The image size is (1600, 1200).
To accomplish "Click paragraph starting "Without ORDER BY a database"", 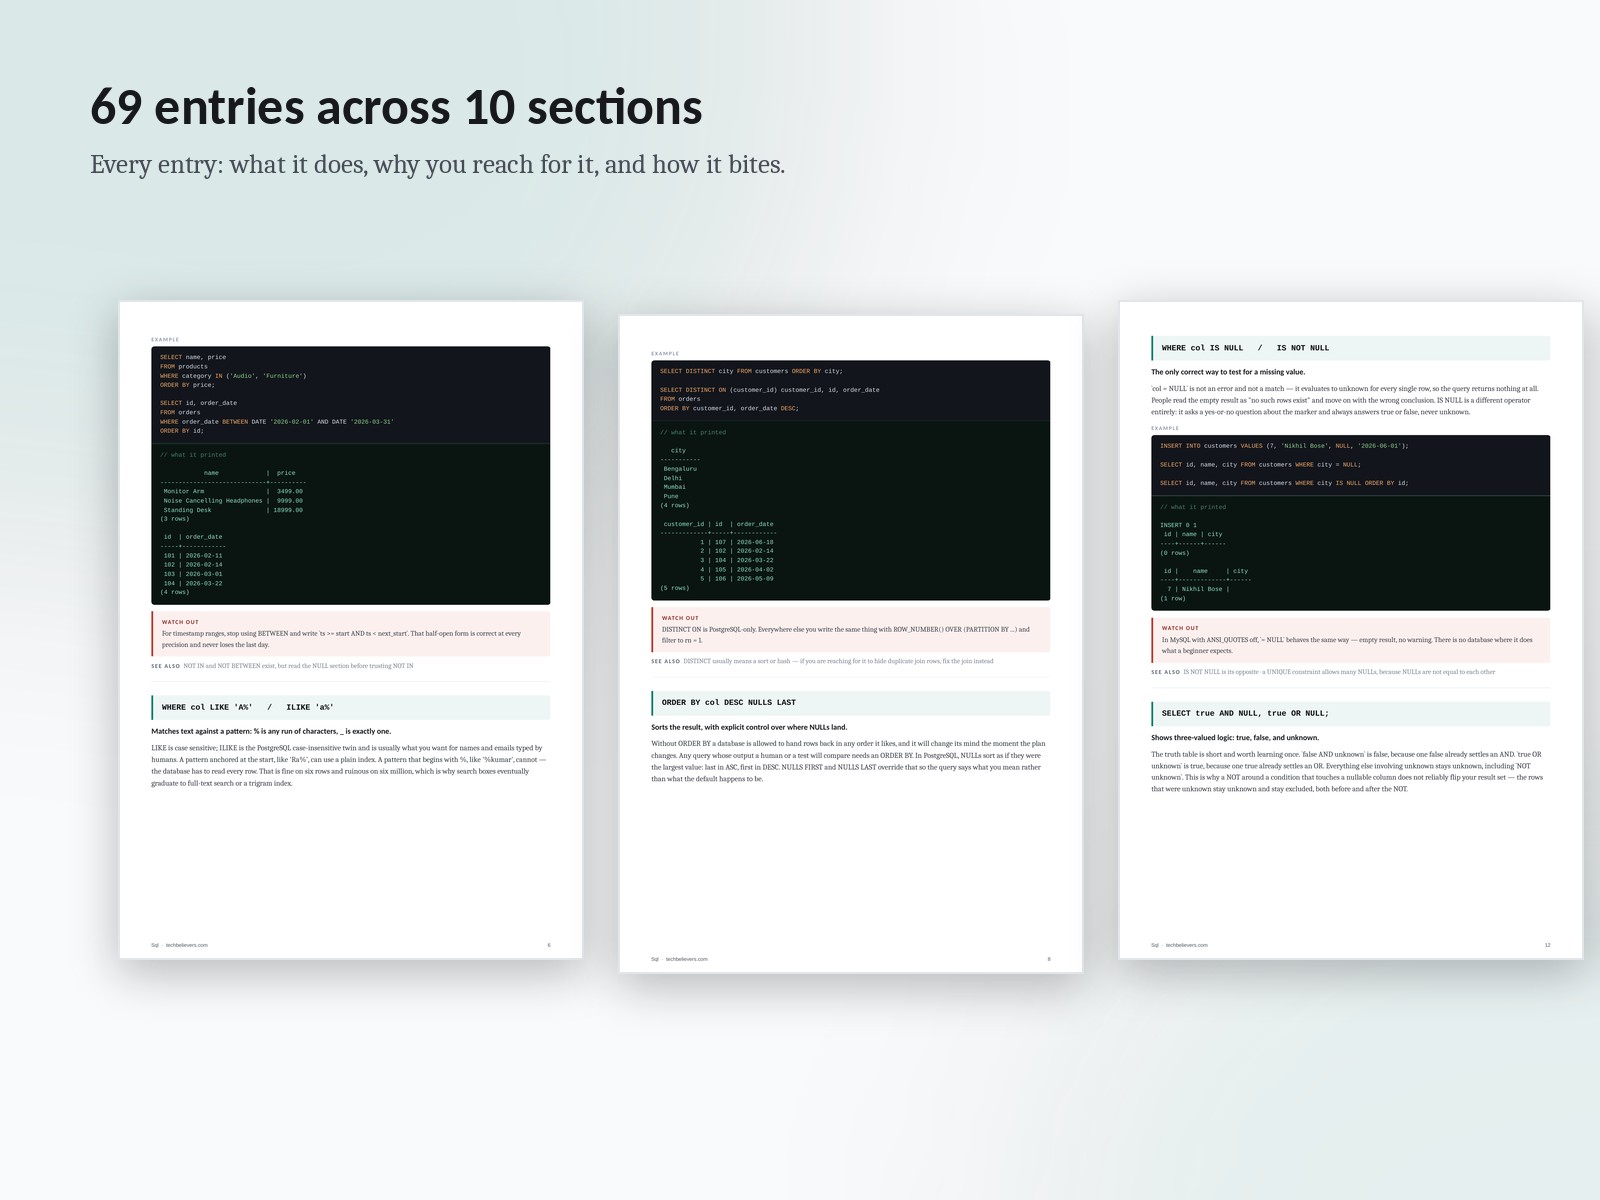I will [849, 761].
